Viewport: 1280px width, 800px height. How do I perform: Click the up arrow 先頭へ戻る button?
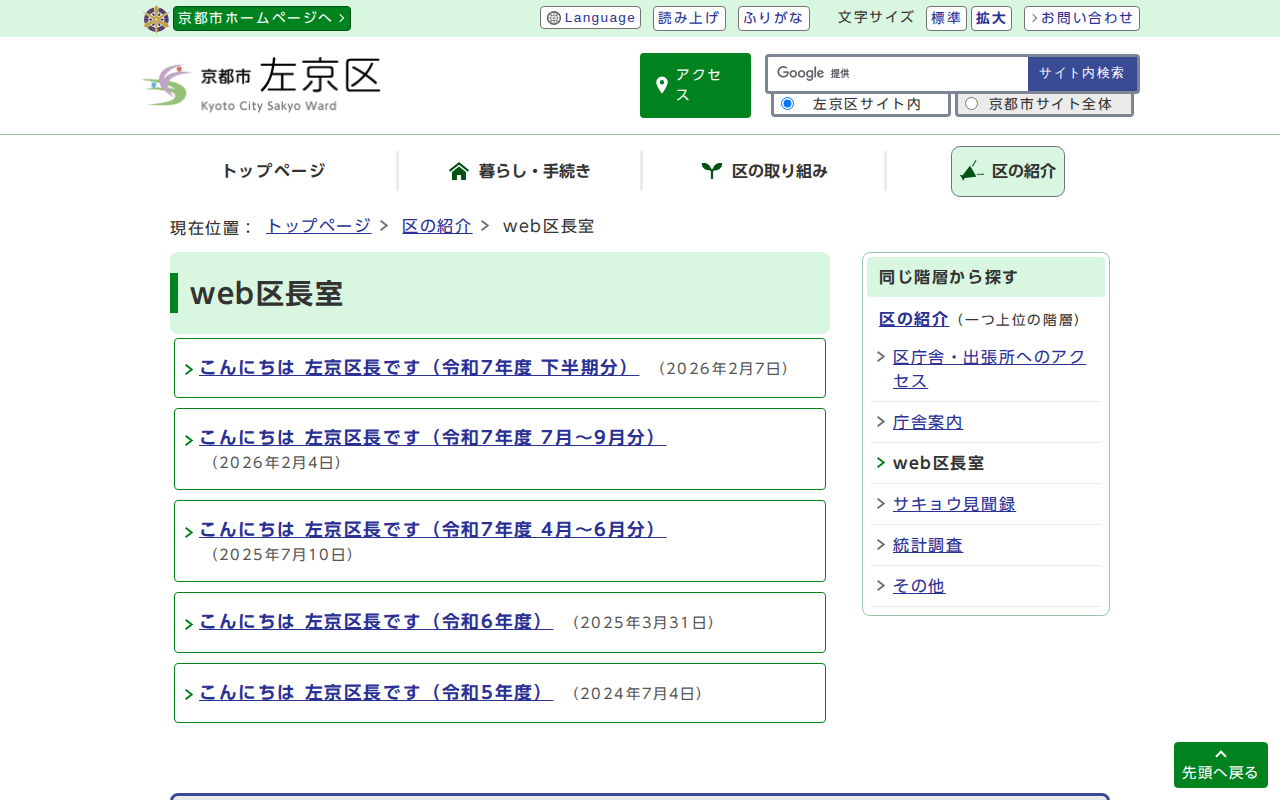pos(1220,765)
